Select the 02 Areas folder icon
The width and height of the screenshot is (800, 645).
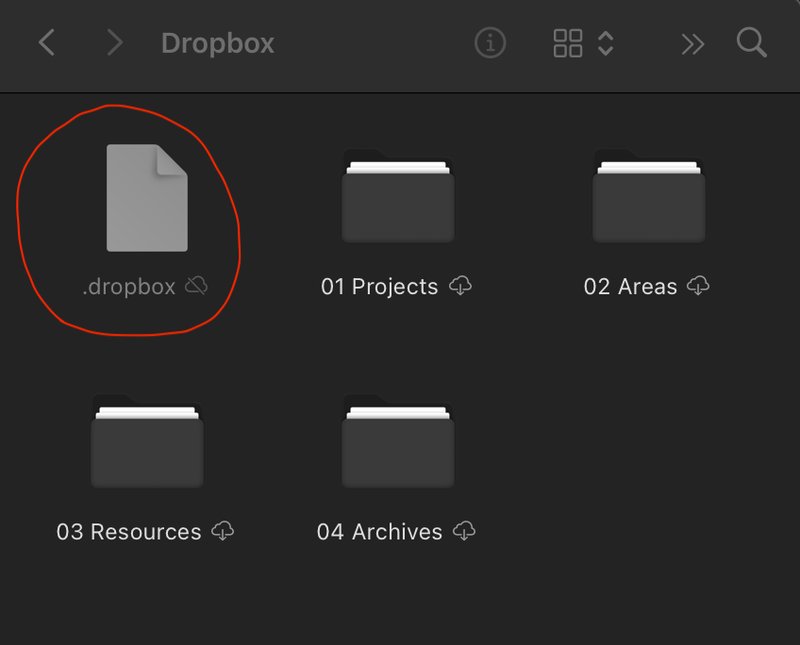(x=649, y=196)
